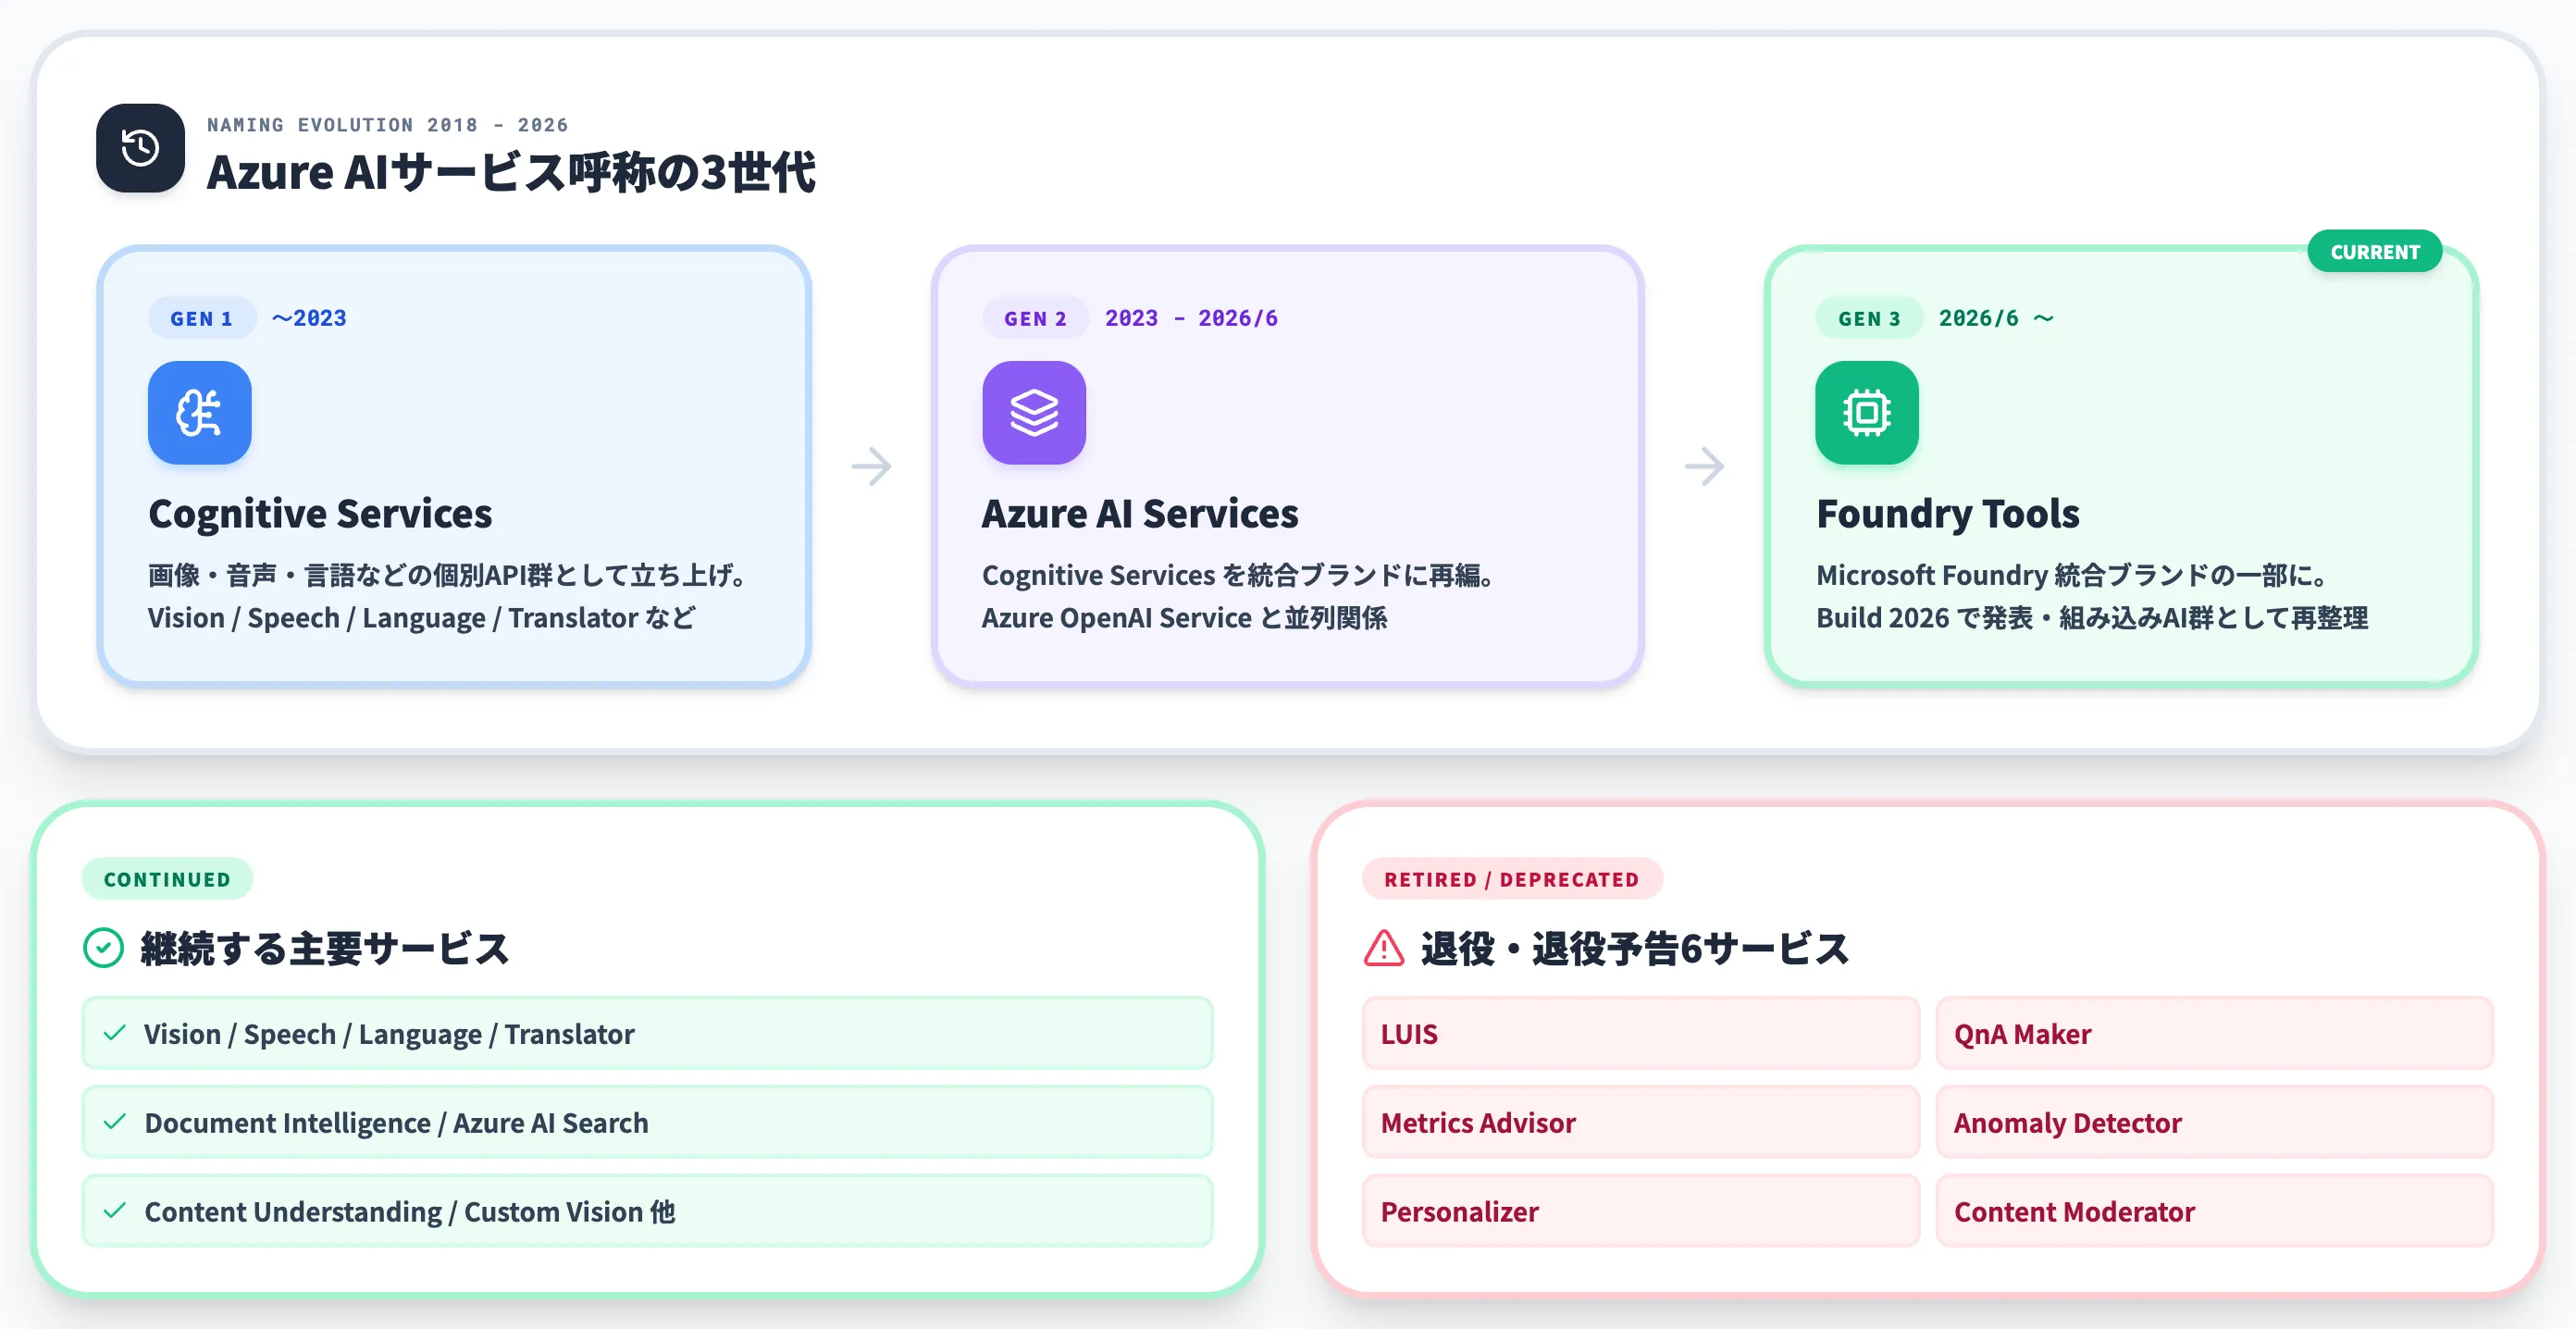Image resolution: width=2576 pixels, height=1329 pixels.
Task: Click 'Vision / Speech / Language / Translator' row text
Action: pyautogui.click(x=389, y=1034)
